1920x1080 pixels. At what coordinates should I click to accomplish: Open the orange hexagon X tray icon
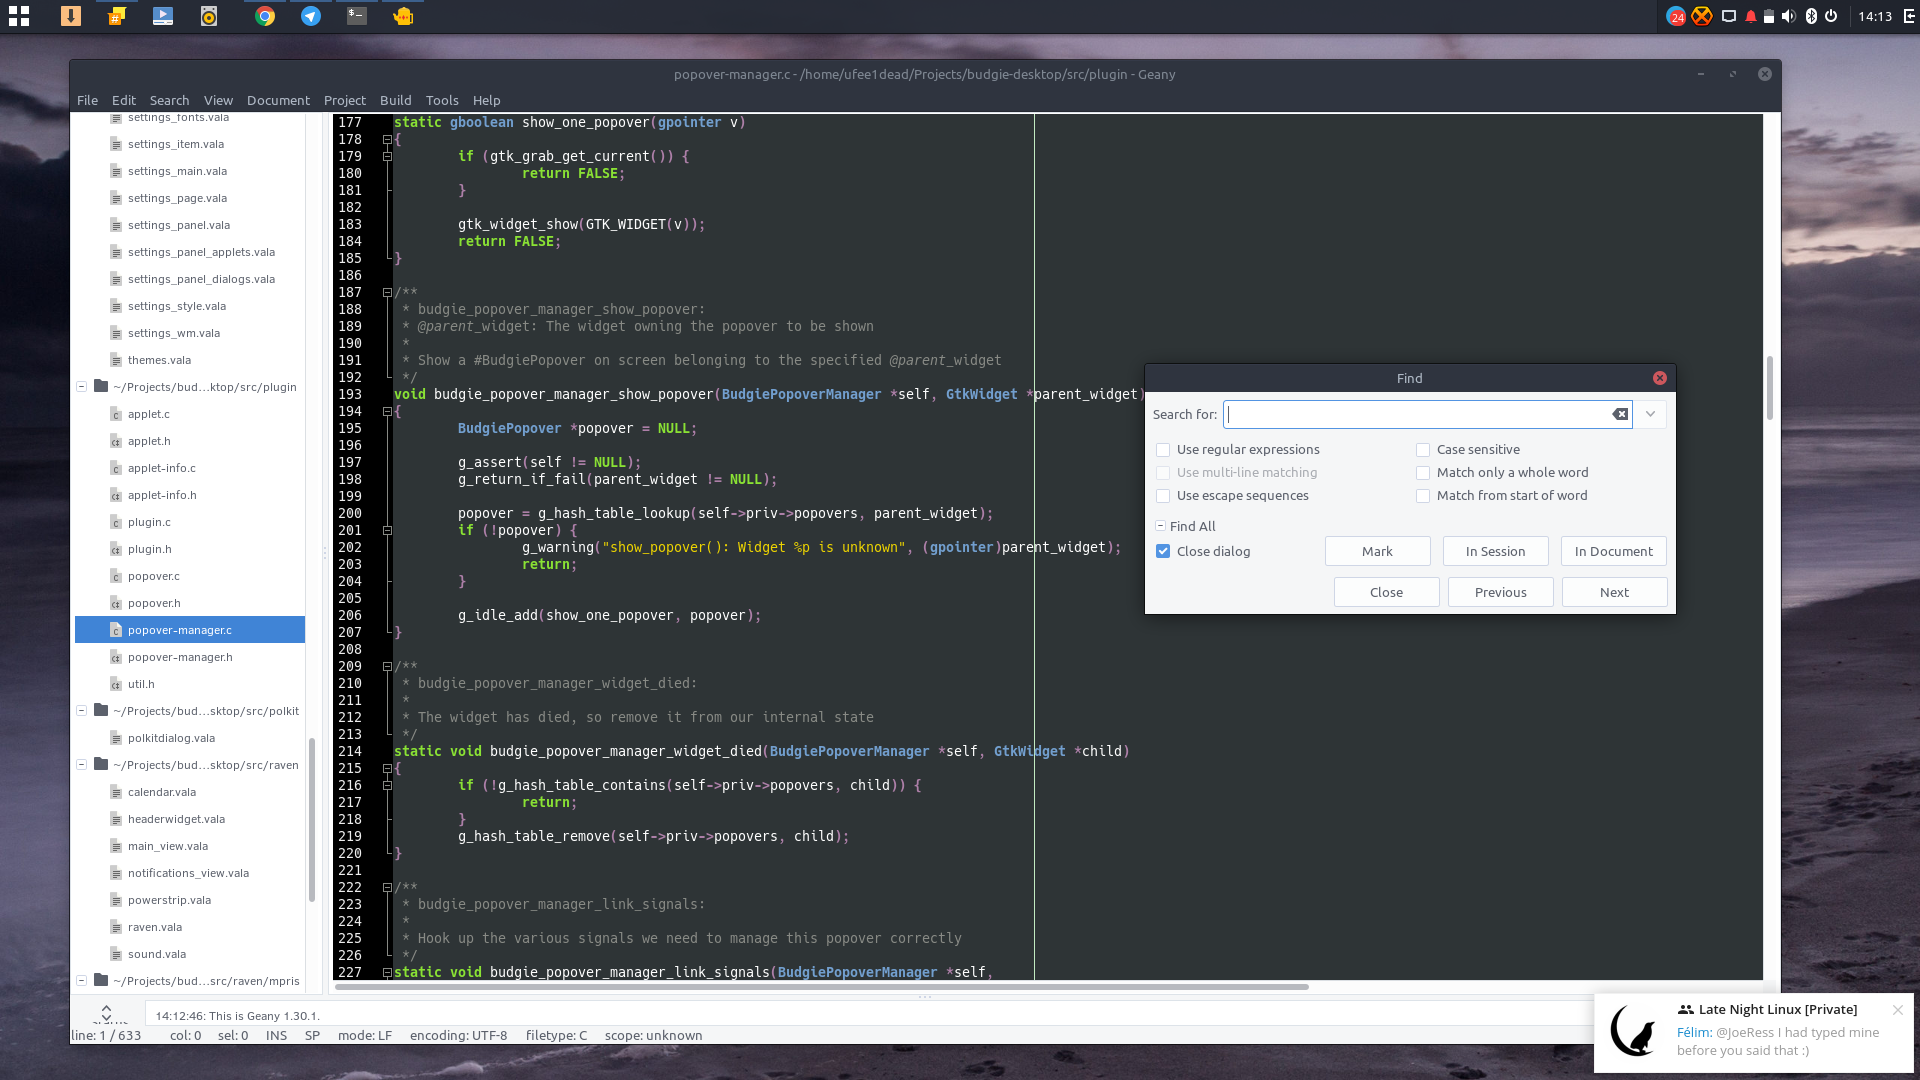tap(1702, 16)
